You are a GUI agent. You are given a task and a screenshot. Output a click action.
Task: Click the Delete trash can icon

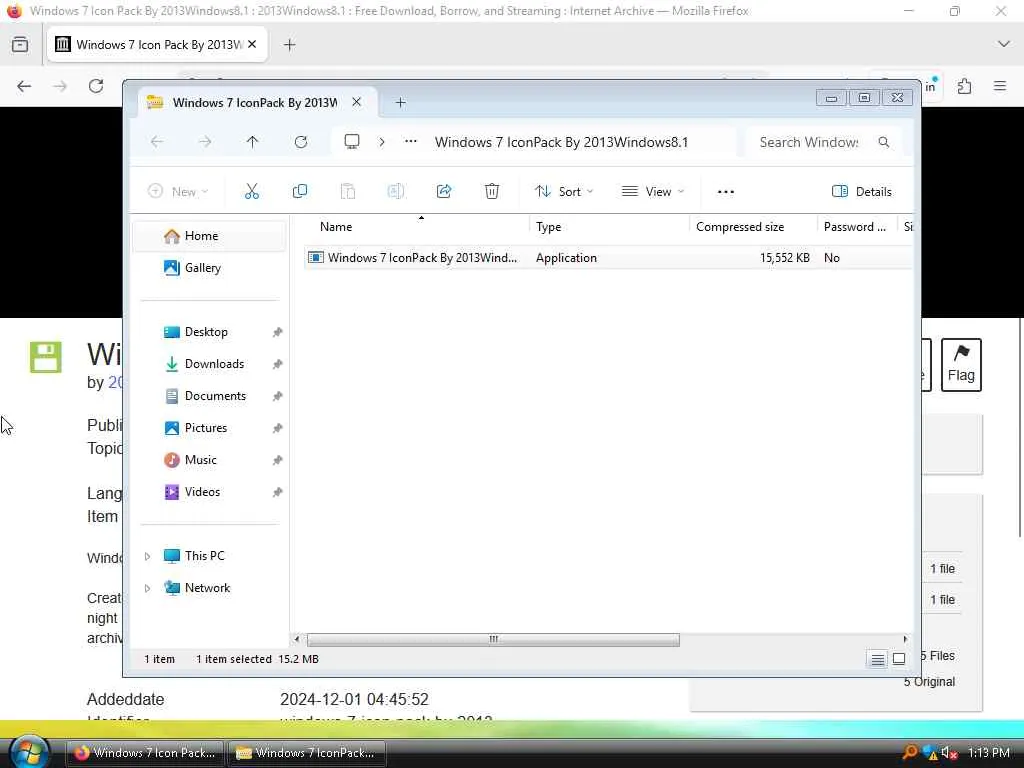[492, 191]
